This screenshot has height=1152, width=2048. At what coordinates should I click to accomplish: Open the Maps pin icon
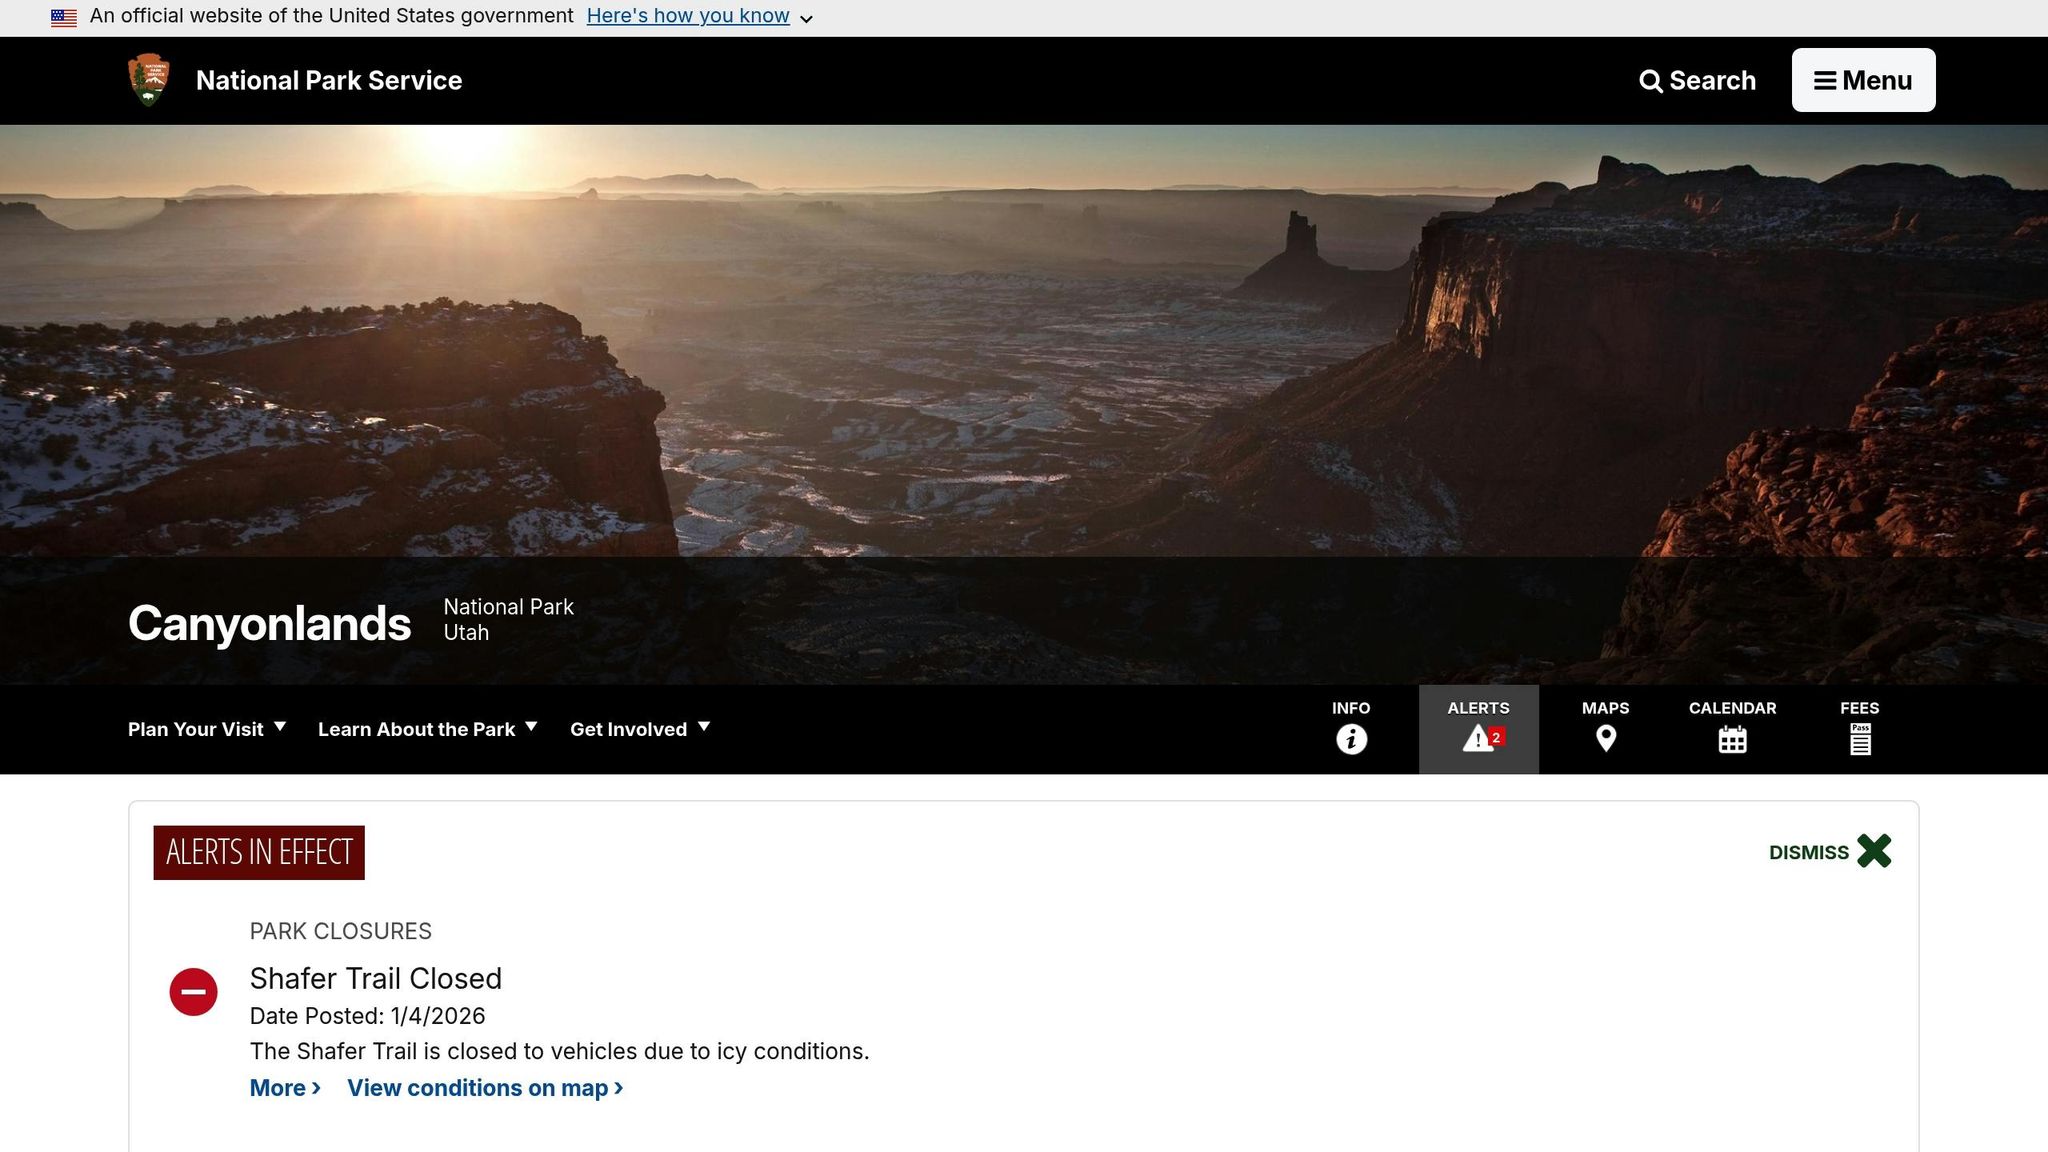[x=1605, y=739]
